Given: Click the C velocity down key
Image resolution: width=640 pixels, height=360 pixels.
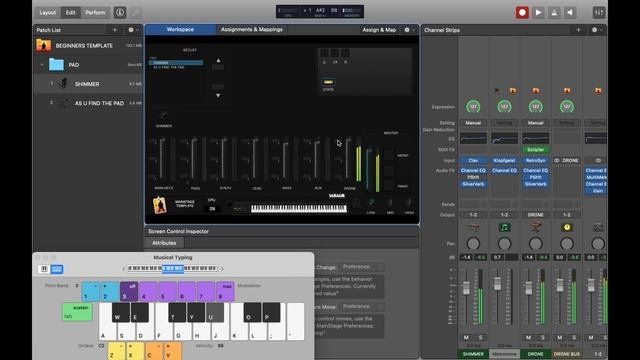Looking at the screenshot, I should click(154, 351).
